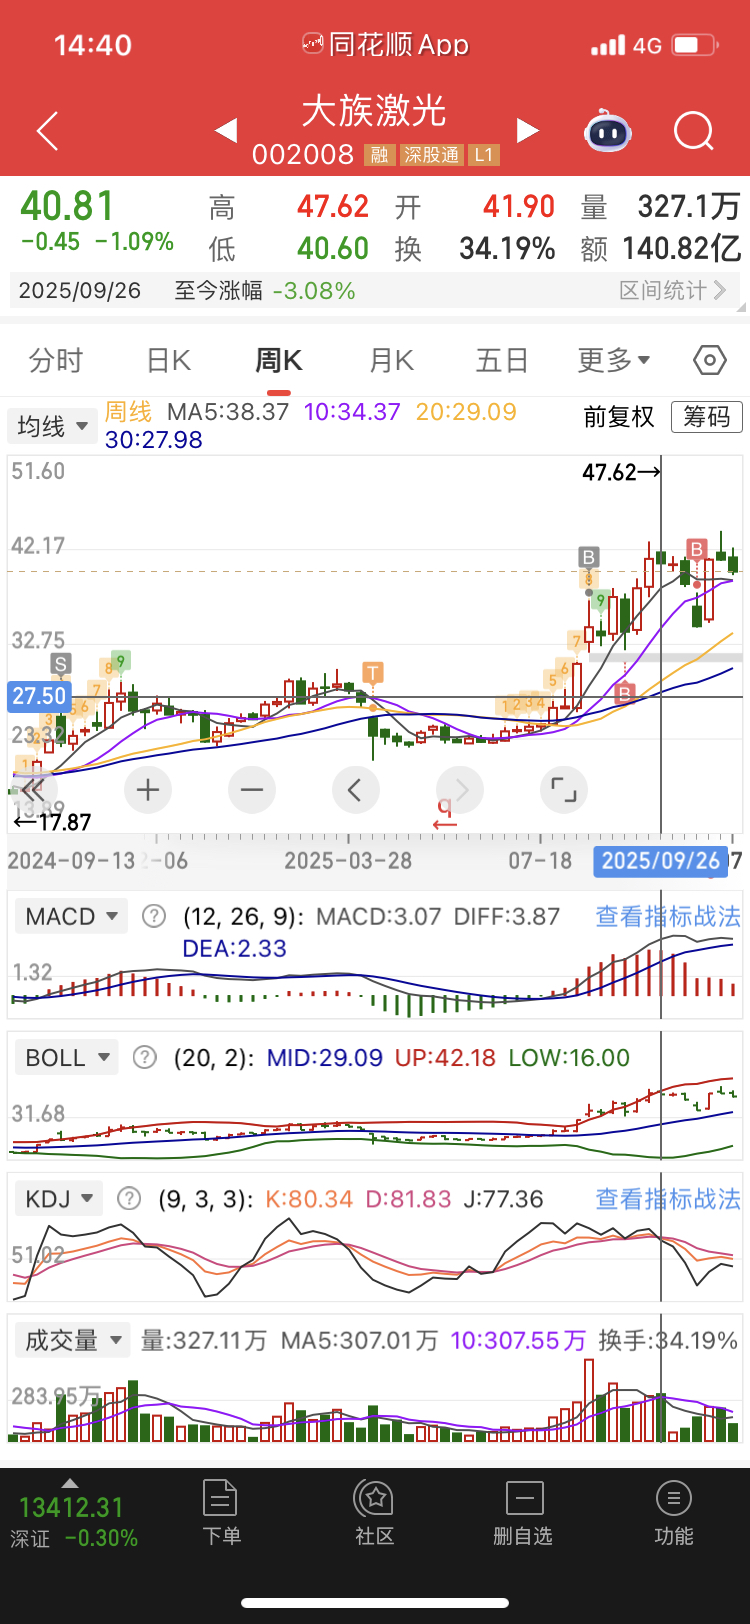Image resolution: width=750 pixels, height=1624 pixels.
Task: Tap amount value 140.82亿
Action: coord(682,249)
